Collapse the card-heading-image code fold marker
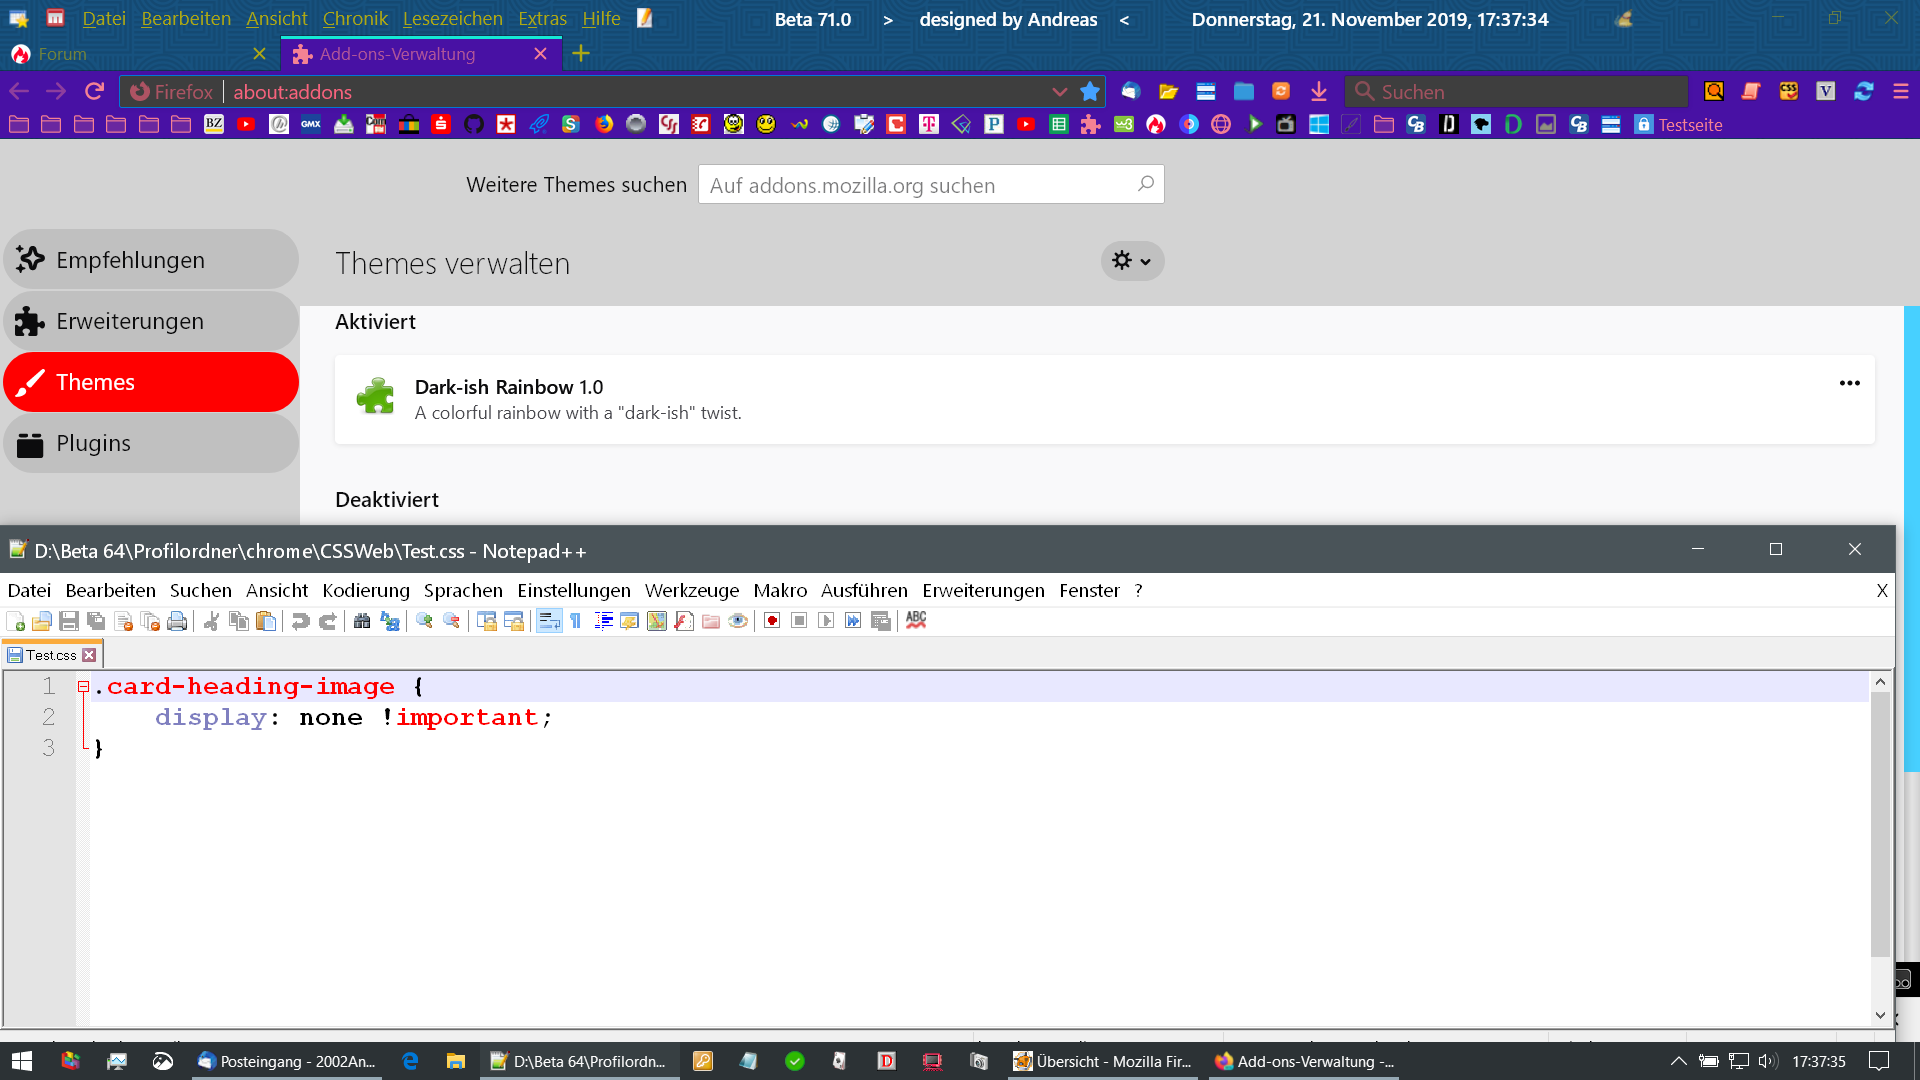 point(84,687)
